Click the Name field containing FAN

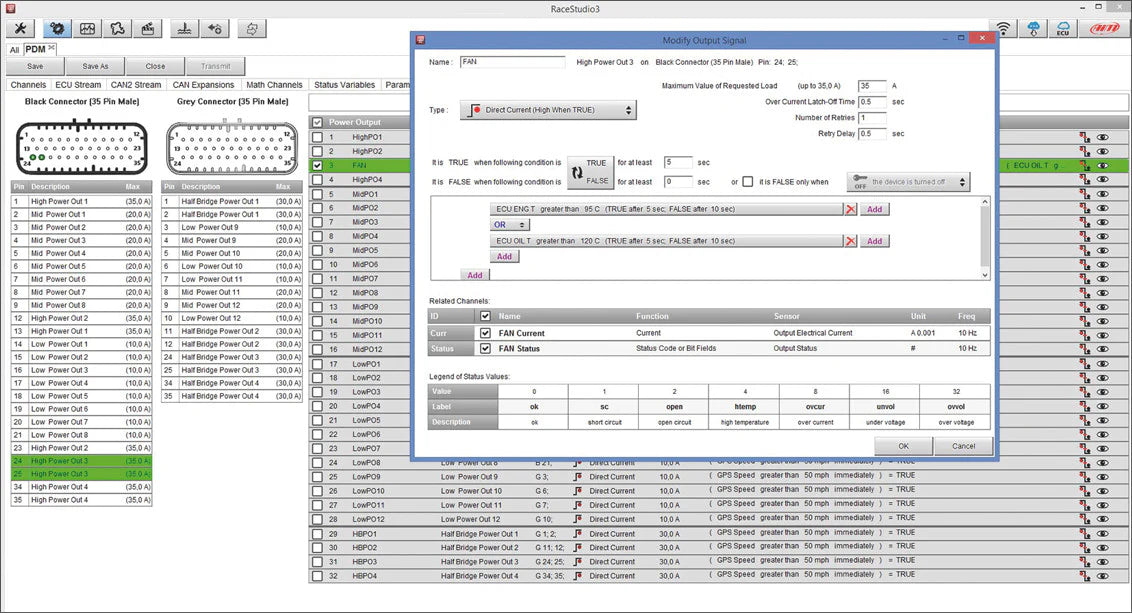tap(512, 62)
